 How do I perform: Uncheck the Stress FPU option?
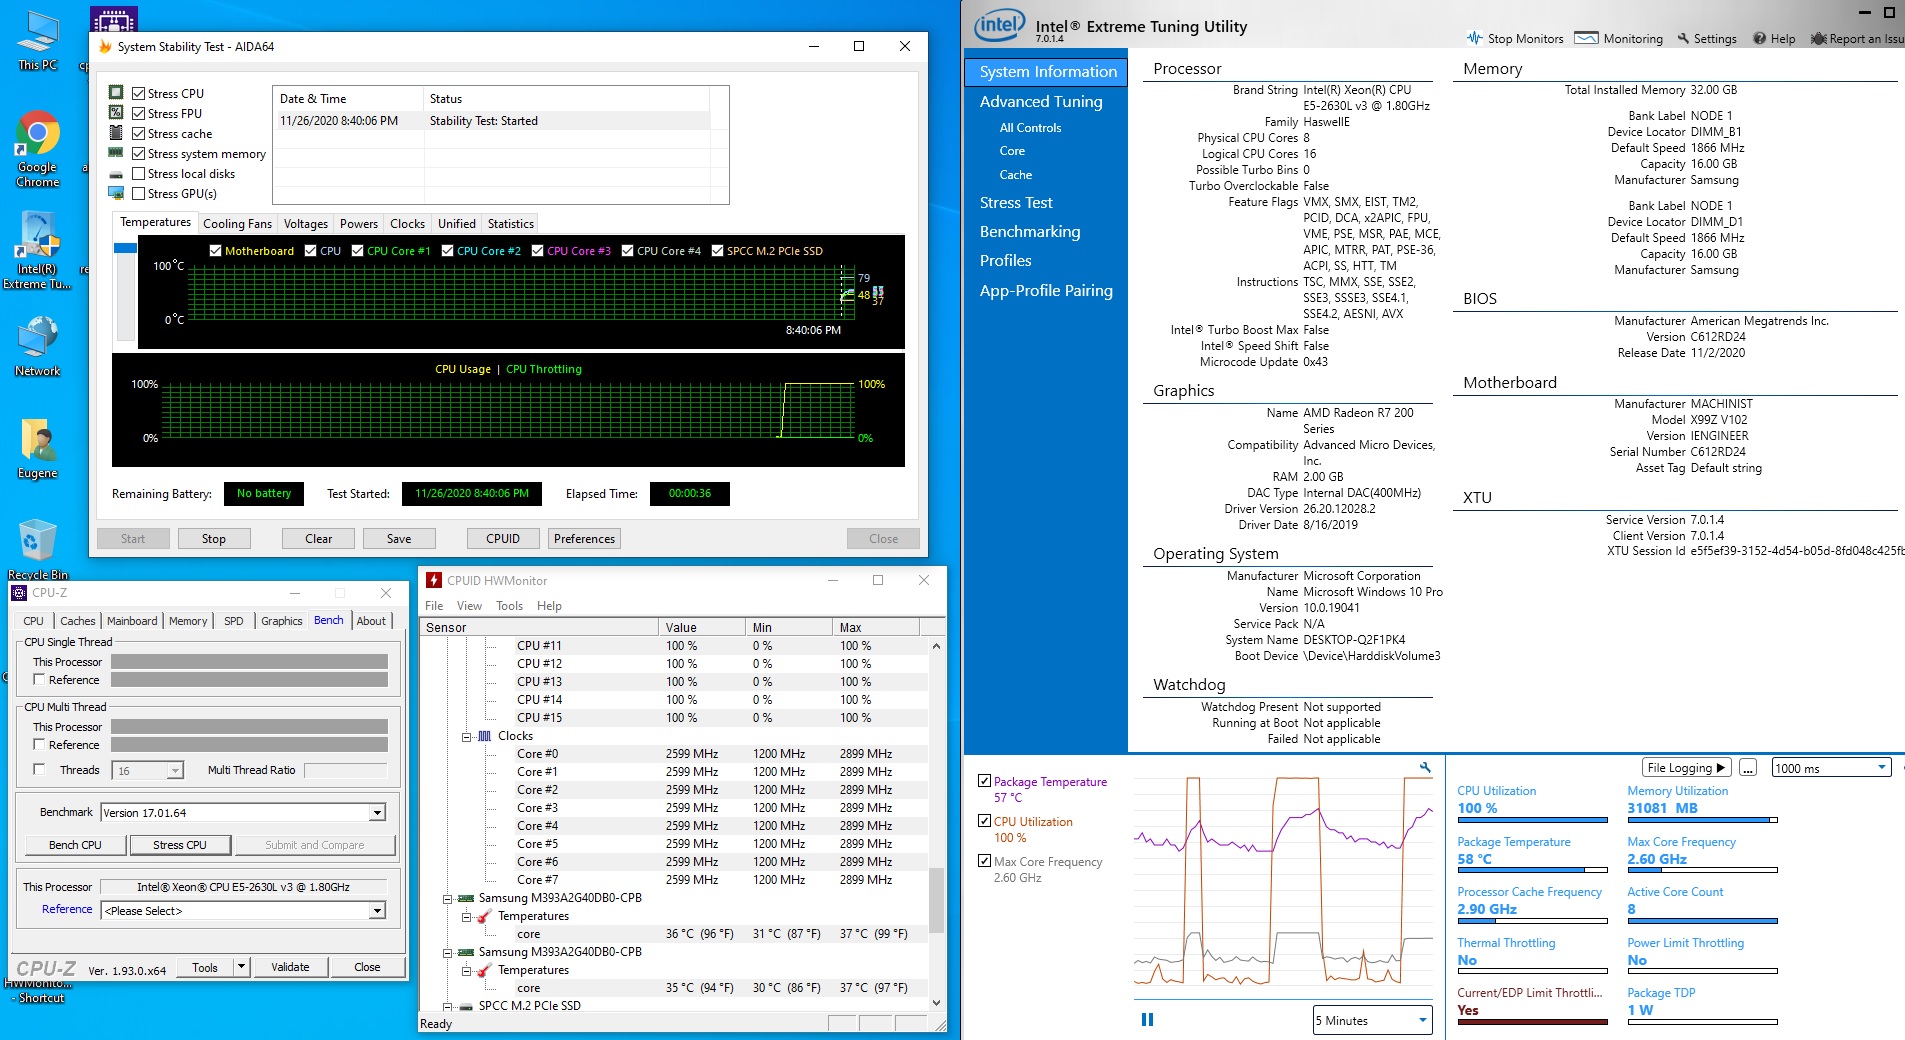pyautogui.click(x=139, y=113)
